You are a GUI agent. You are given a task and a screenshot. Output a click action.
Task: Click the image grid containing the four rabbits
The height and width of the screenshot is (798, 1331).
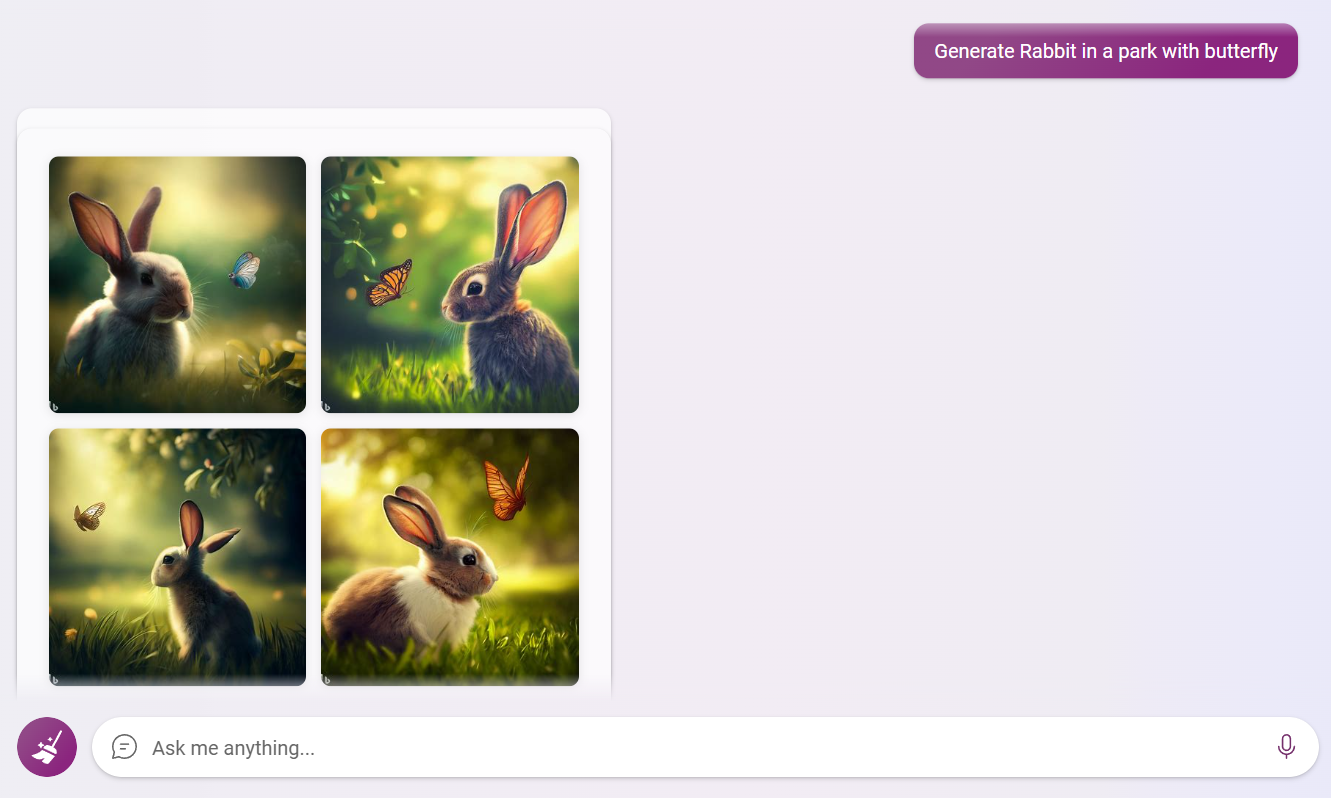point(313,420)
